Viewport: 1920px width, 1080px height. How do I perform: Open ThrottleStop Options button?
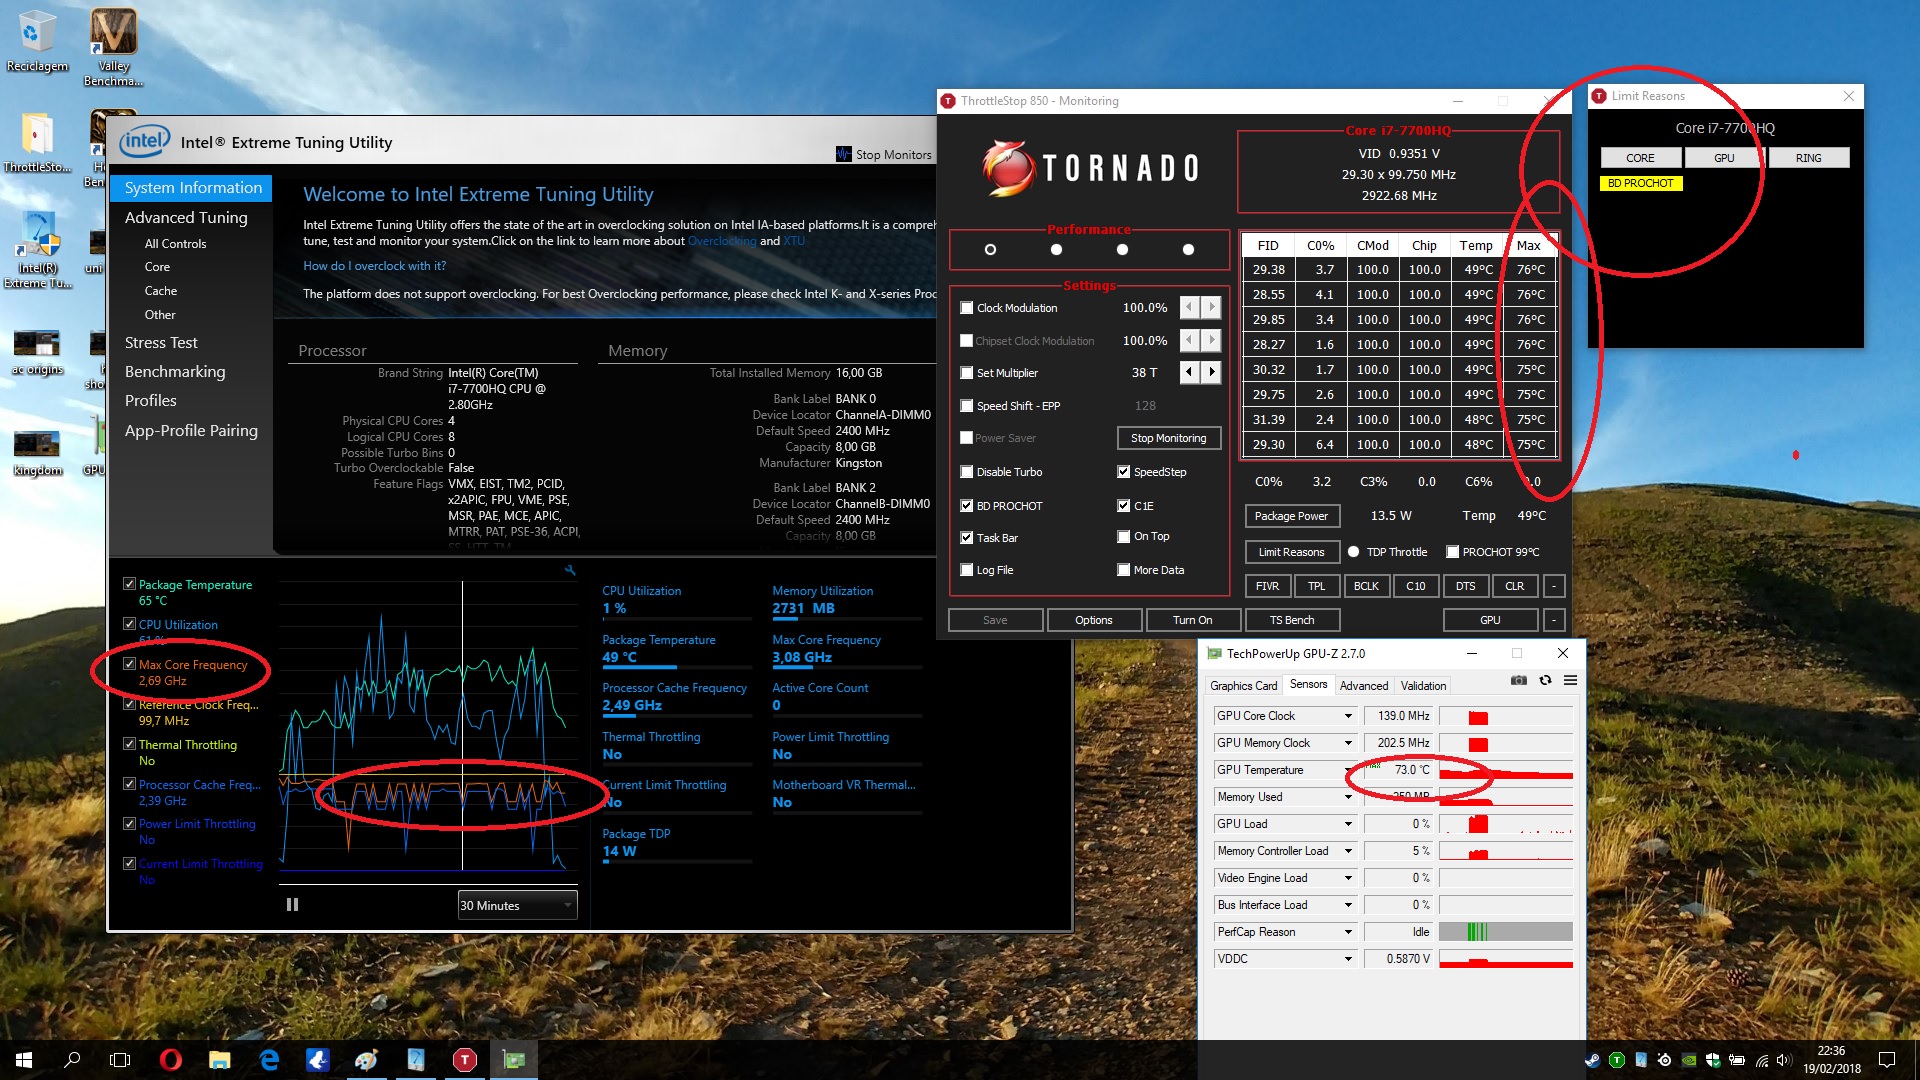point(1093,620)
